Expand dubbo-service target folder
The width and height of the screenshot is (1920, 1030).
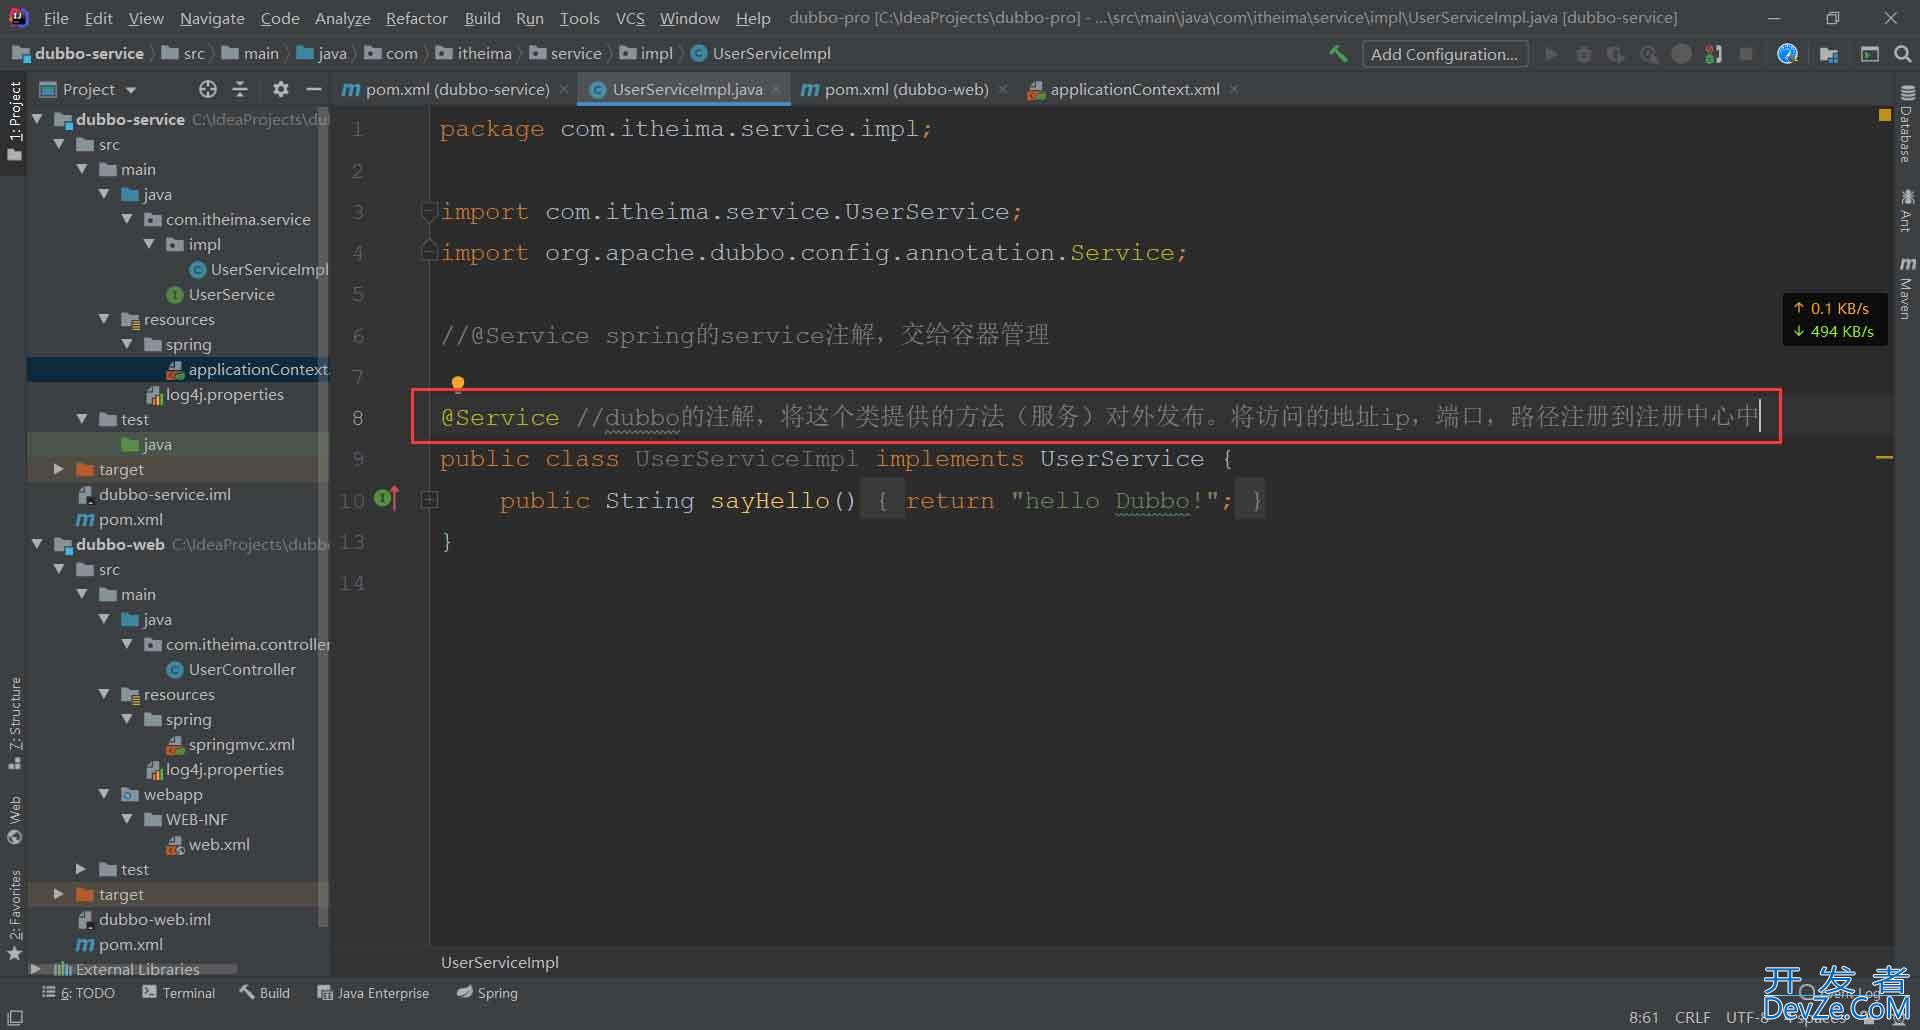pos(59,469)
